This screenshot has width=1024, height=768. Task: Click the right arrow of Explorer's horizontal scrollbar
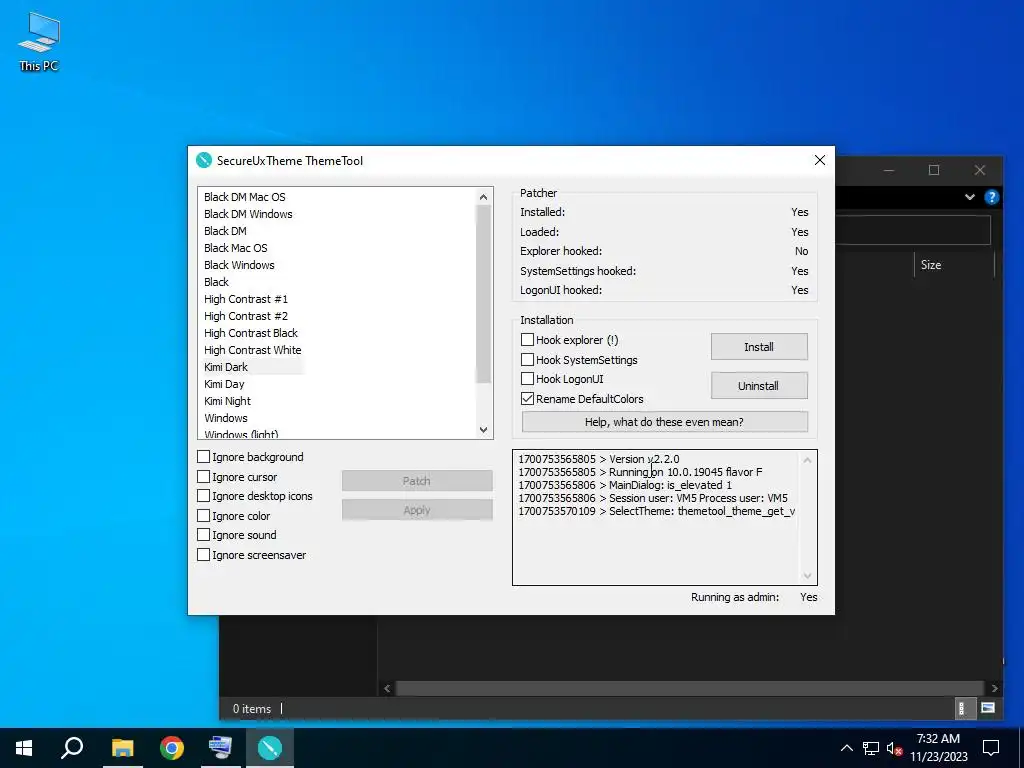tap(994, 688)
